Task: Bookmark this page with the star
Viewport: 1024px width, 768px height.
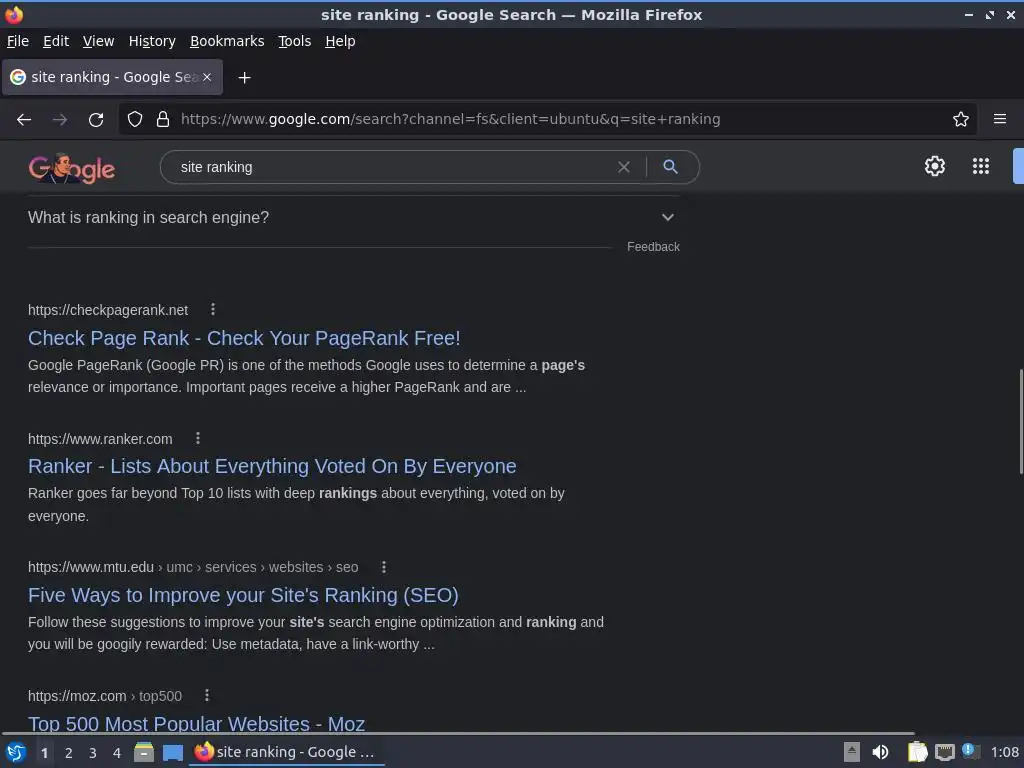Action: 961,119
